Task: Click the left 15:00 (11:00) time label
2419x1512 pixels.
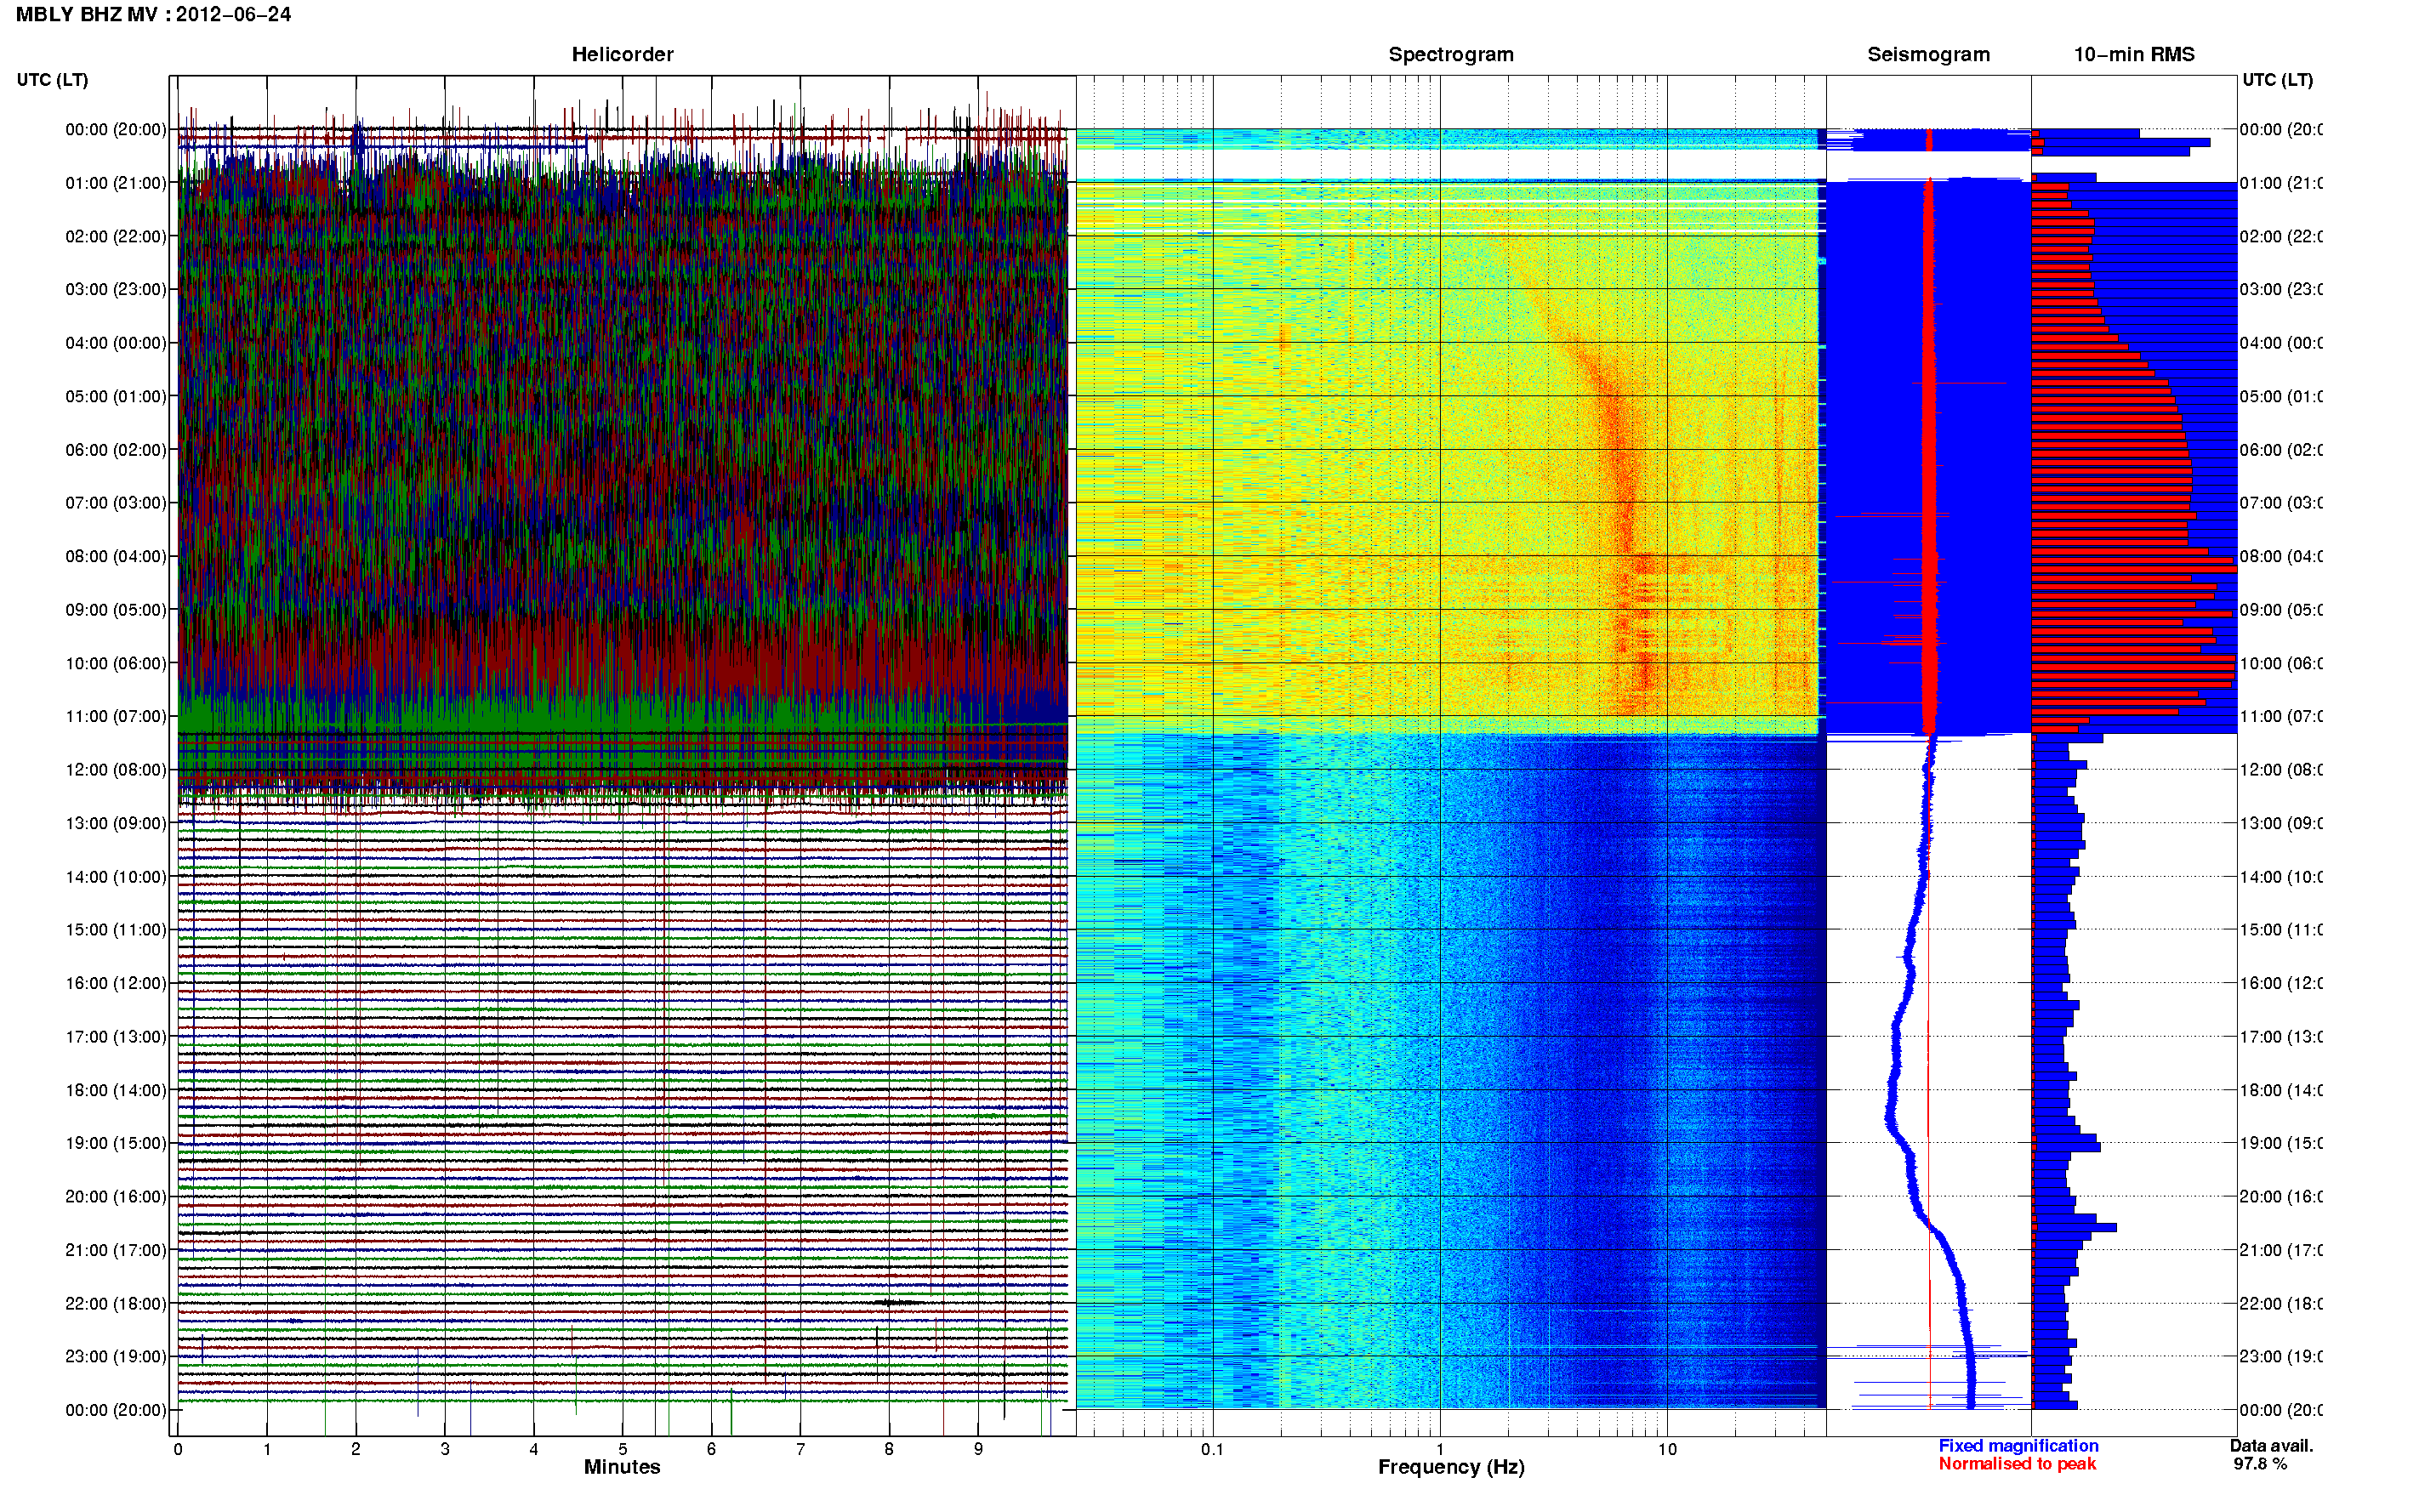Action: click(x=116, y=930)
